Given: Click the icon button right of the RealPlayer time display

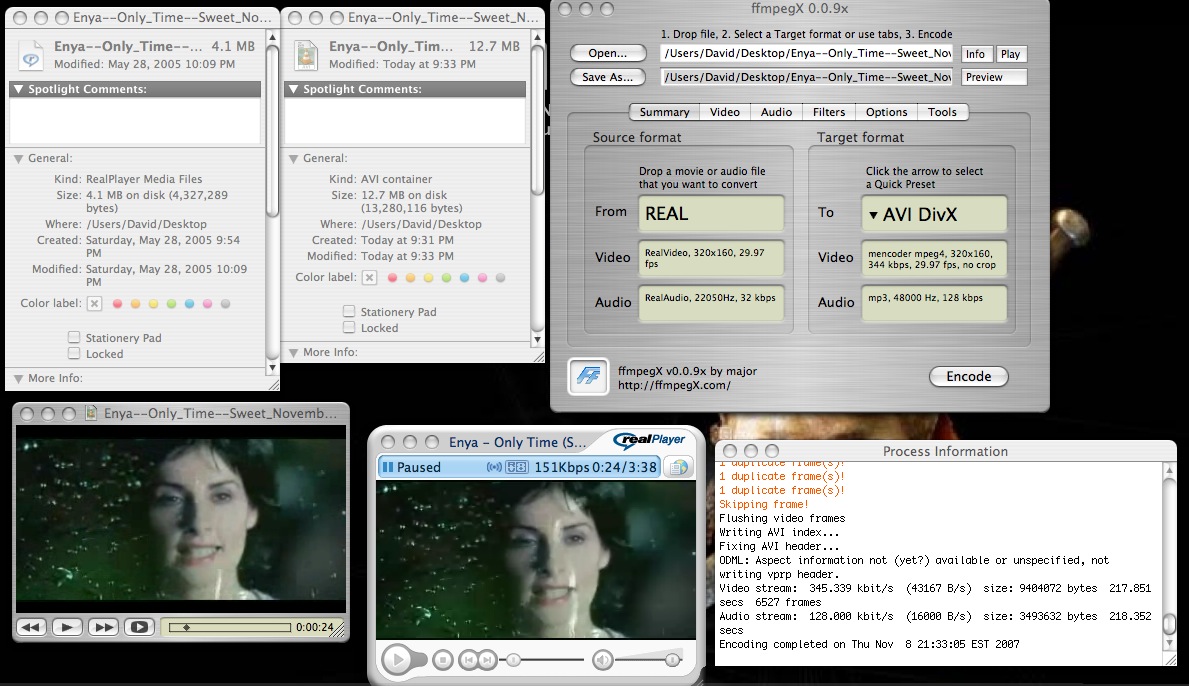Looking at the screenshot, I should pos(679,467).
